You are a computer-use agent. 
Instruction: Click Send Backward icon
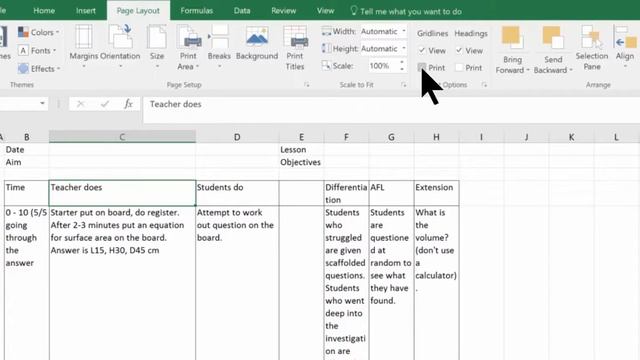pos(553,38)
